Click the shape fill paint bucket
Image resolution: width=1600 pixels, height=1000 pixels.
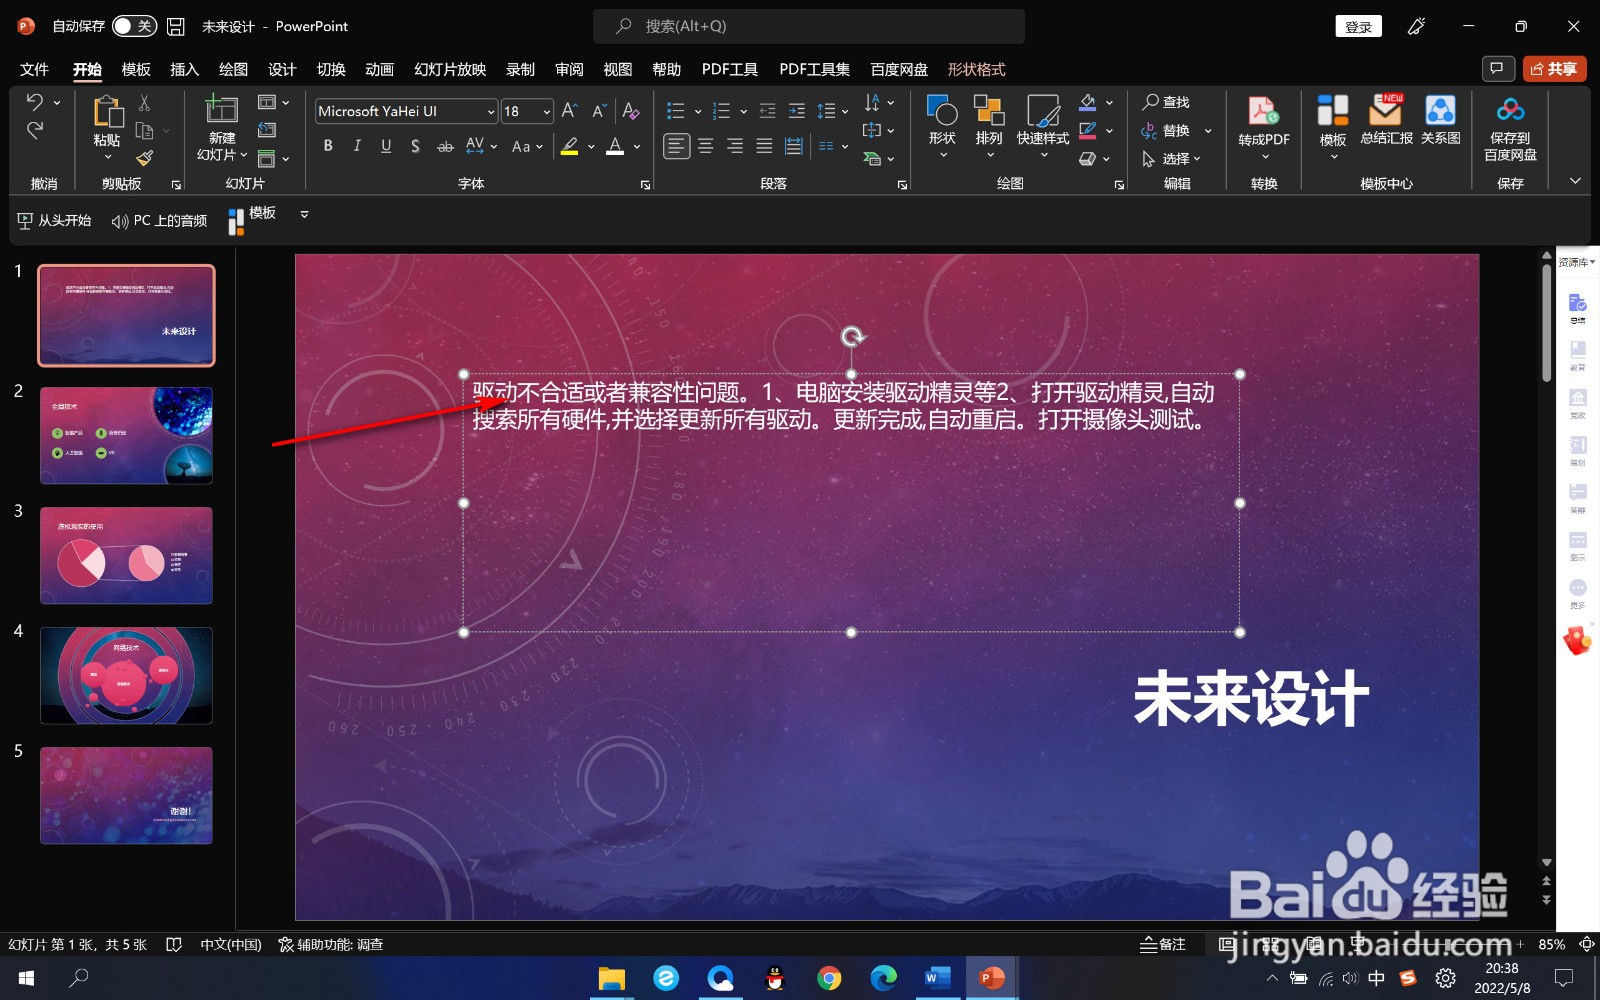coord(1088,102)
